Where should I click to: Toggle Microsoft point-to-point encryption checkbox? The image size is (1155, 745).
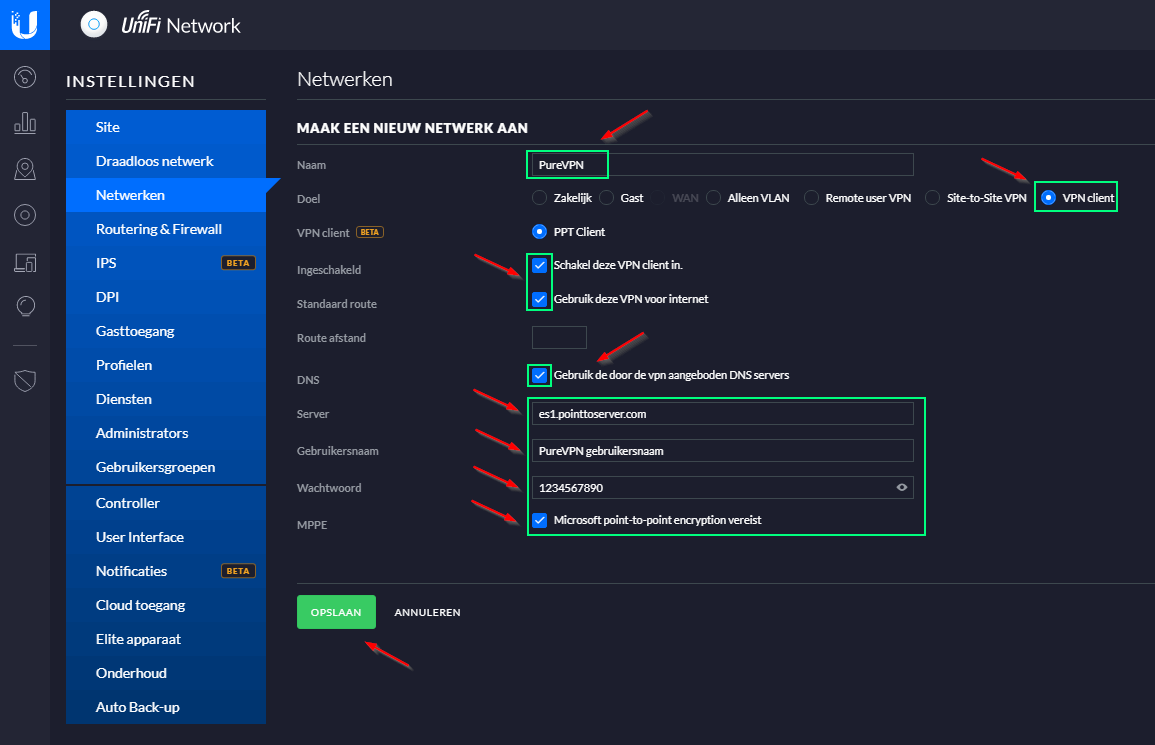tap(540, 520)
